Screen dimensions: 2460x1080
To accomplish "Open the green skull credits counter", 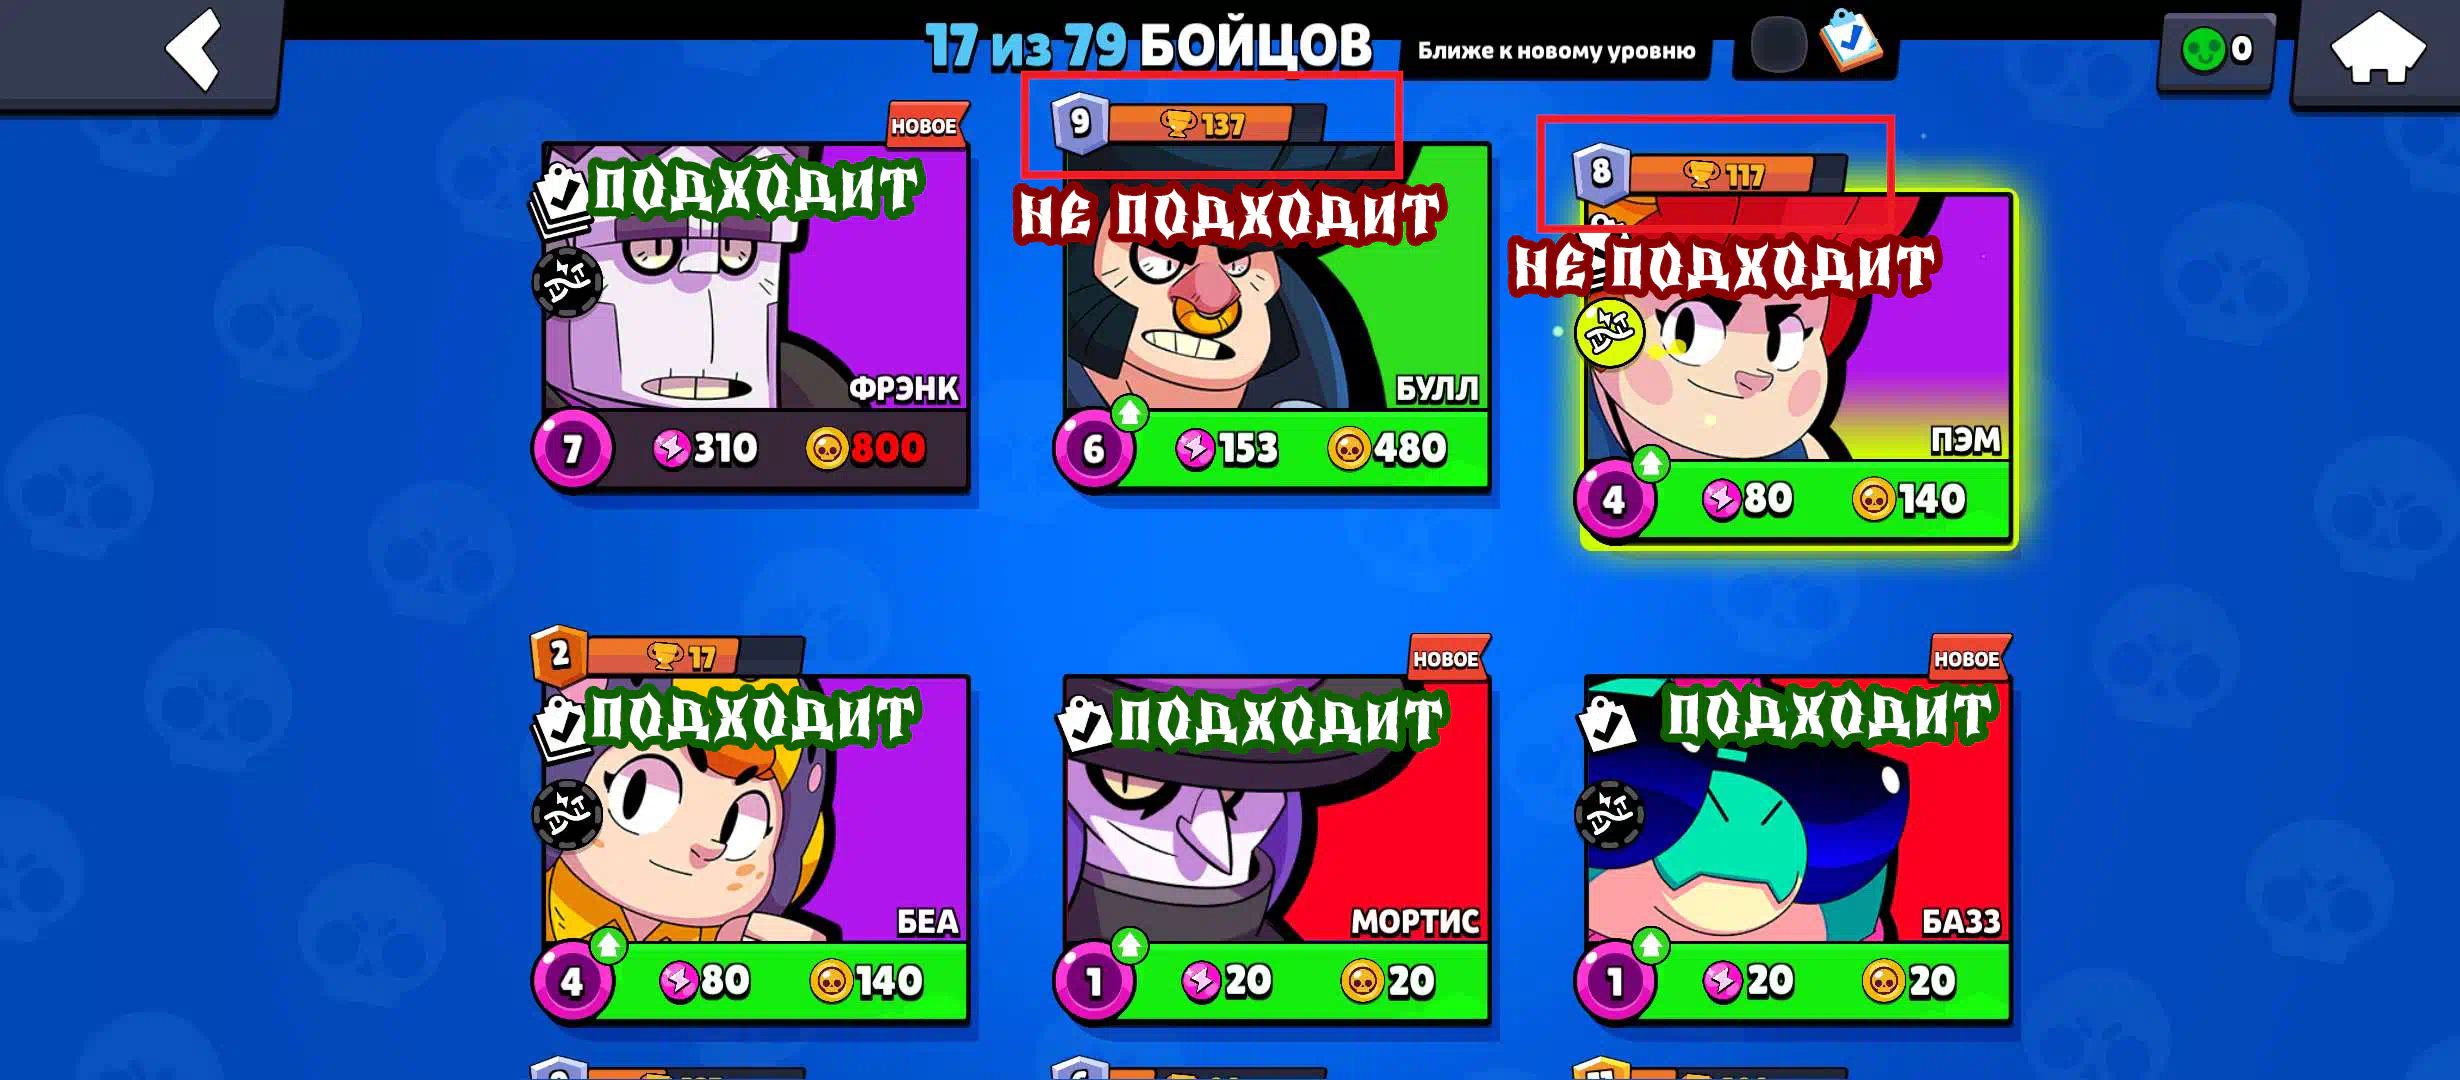I will pyautogui.click(x=2216, y=50).
